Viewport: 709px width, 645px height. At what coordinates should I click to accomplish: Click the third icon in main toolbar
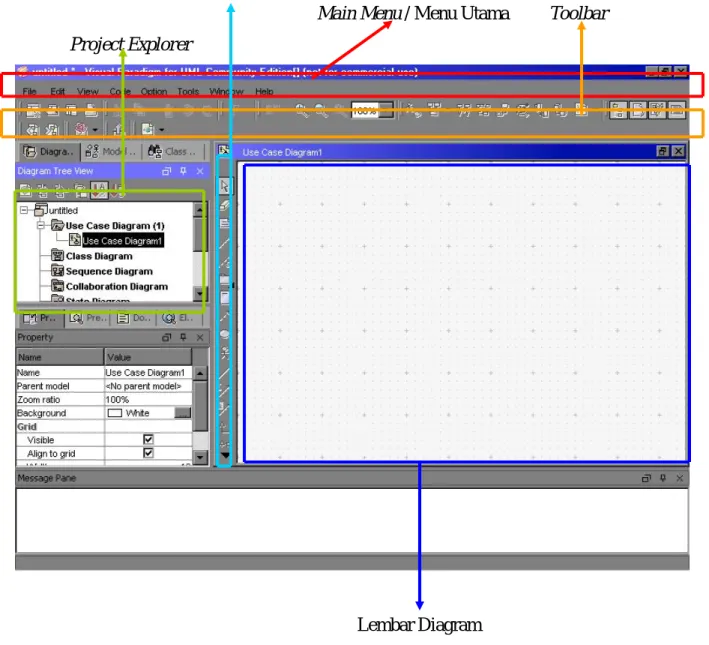click(71, 110)
